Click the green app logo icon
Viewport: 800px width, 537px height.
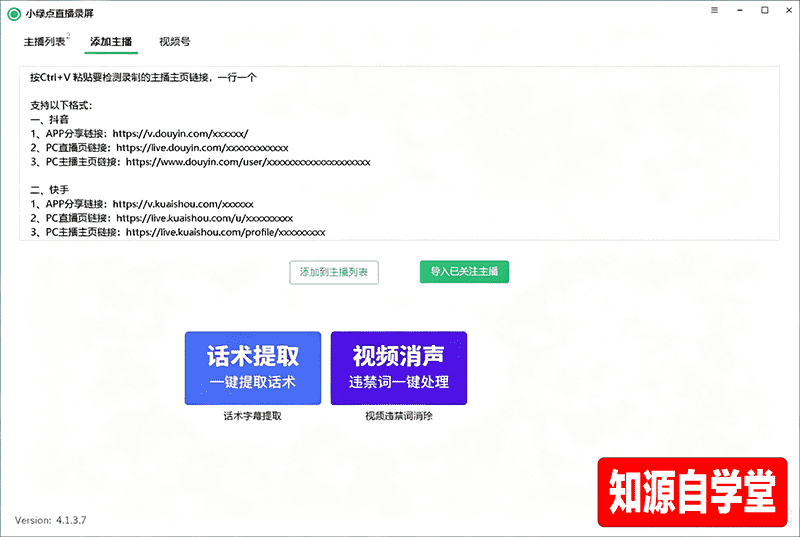pyautogui.click(x=14, y=14)
